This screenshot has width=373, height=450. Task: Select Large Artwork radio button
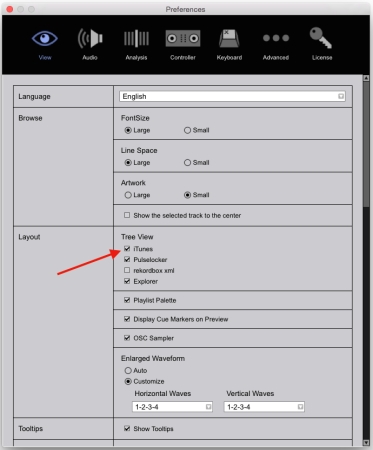coord(128,195)
